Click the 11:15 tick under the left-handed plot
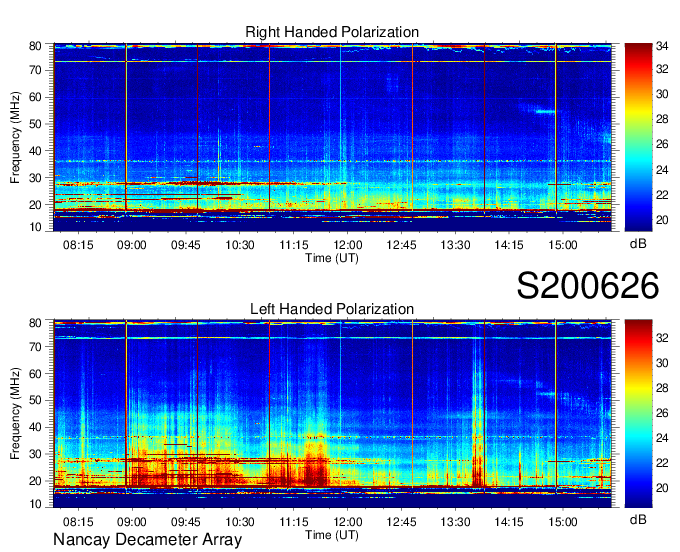The width and height of the screenshot is (680, 552). [294, 522]
